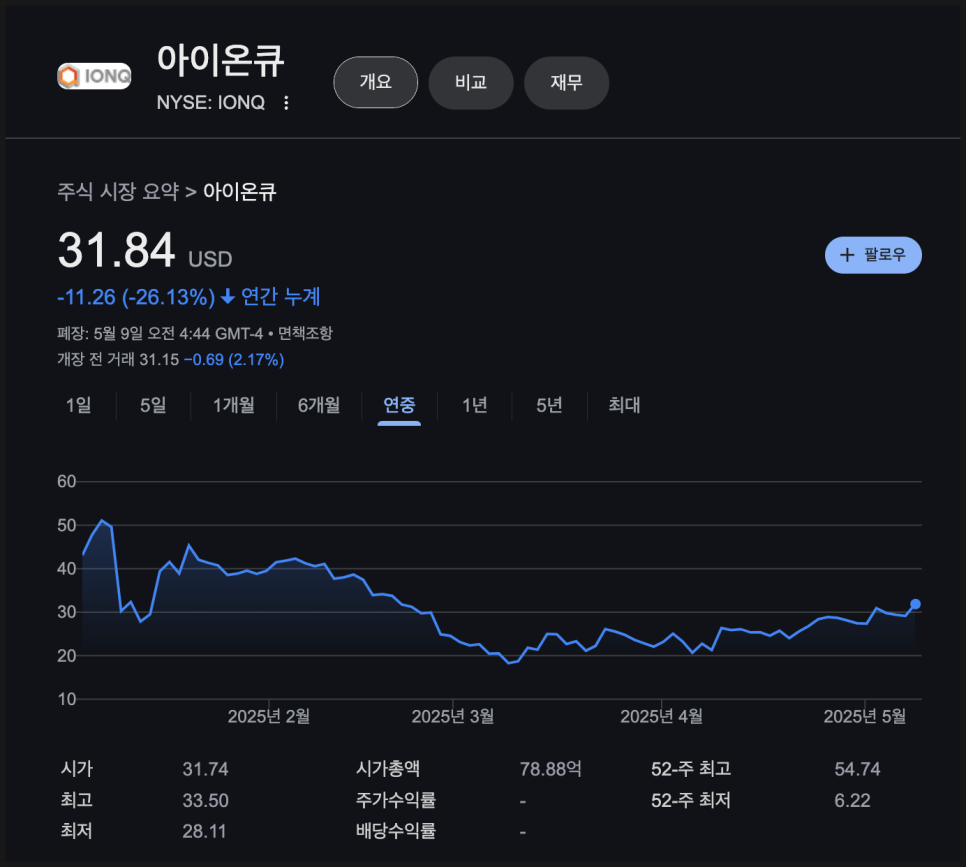
Task: Click the pre-market price 31.15
Action: point(159,359)
